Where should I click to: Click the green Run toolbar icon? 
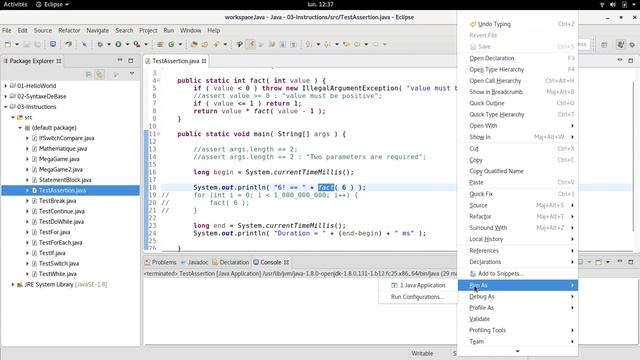pos(118,44)
